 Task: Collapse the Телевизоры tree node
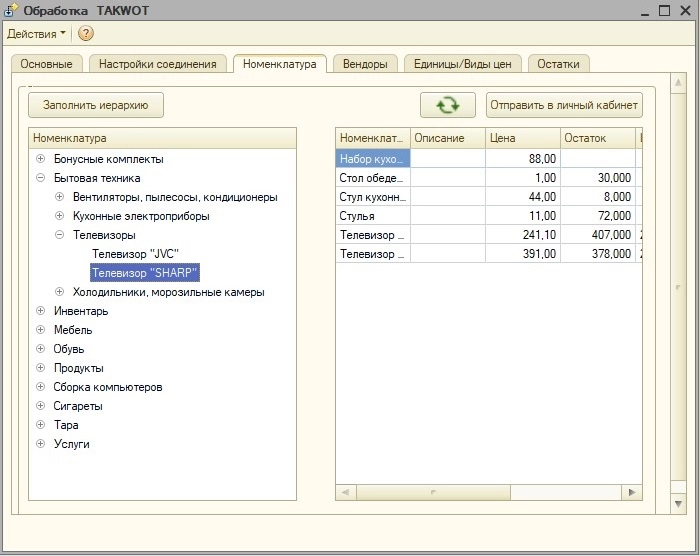click(x=60, y=235)
